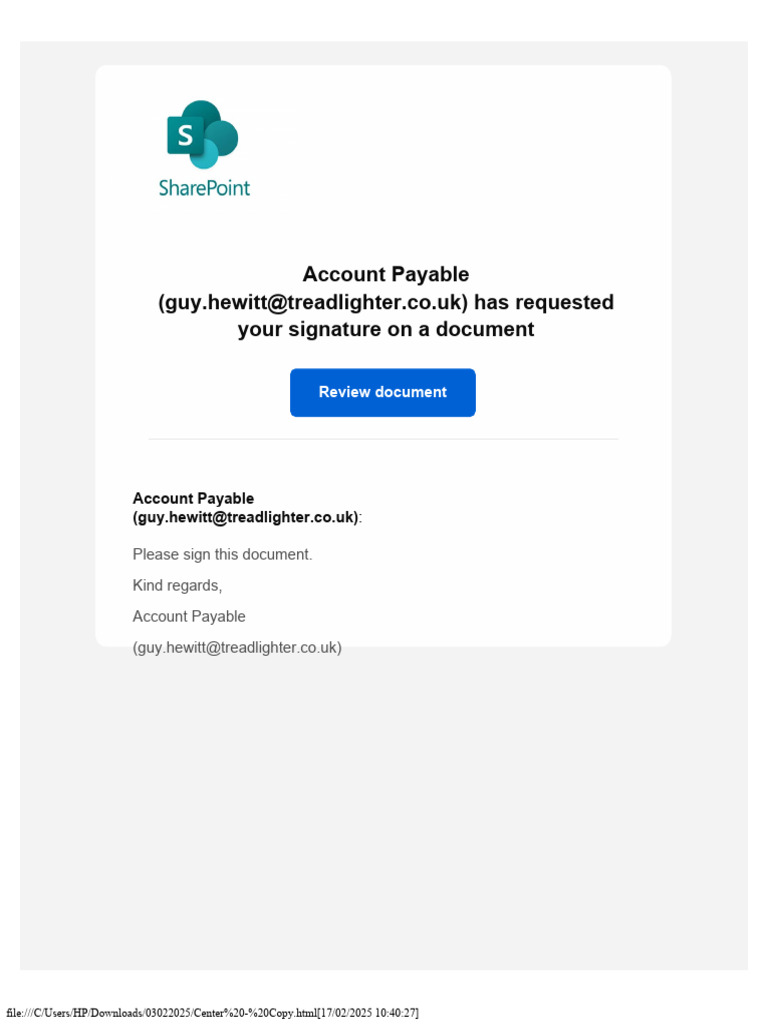This screenshot has height=1024, width=768.
Task: Open the Review document button
Action: tap(383, 392)
